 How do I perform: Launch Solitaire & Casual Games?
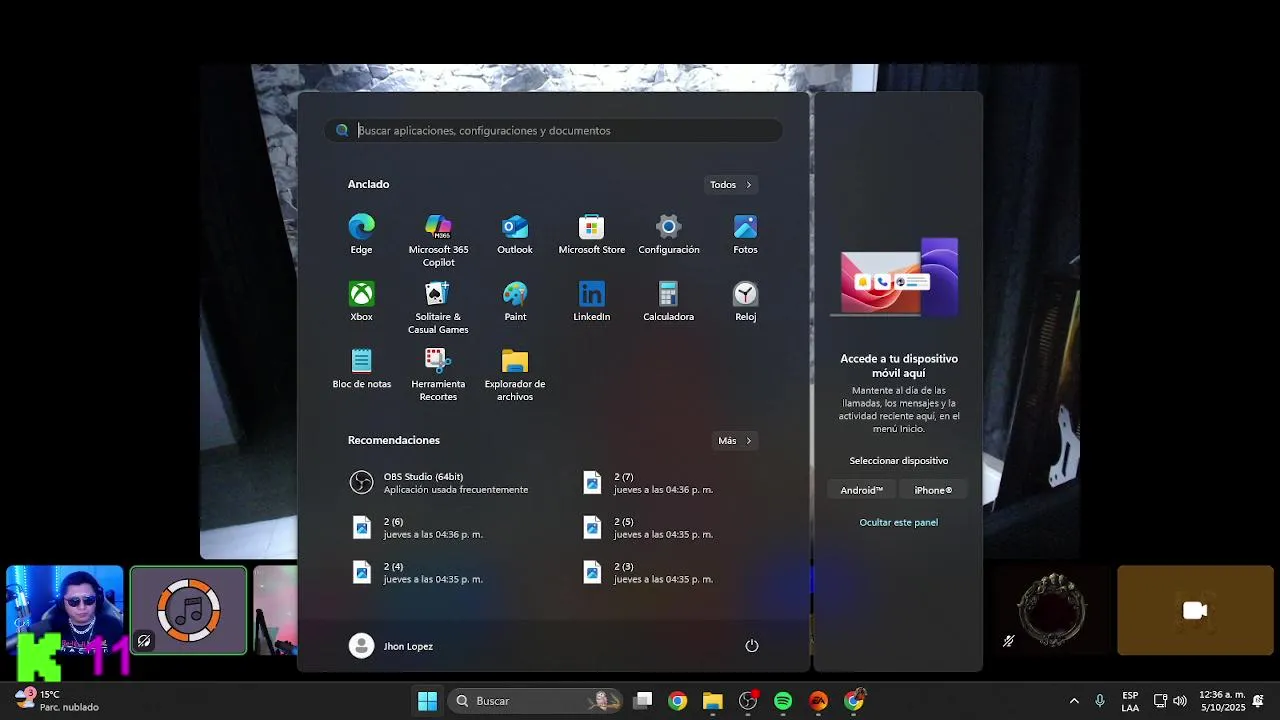coord(438,308)
